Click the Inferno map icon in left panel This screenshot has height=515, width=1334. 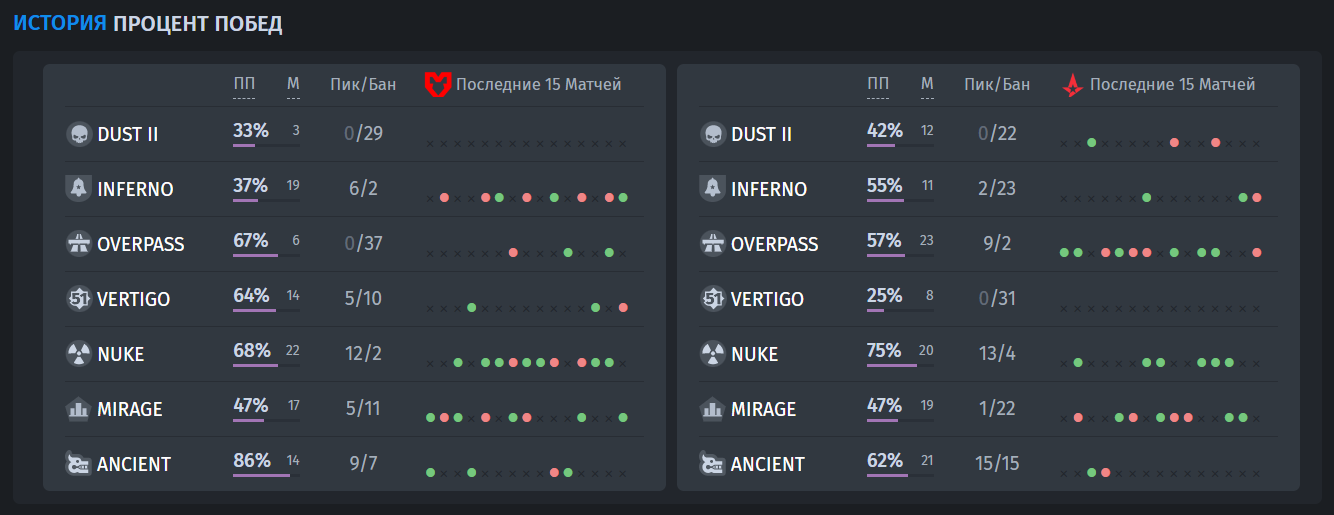coord(79,189)
